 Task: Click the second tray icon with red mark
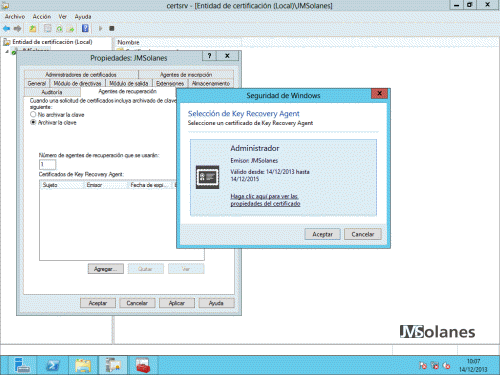click(435, 366)
